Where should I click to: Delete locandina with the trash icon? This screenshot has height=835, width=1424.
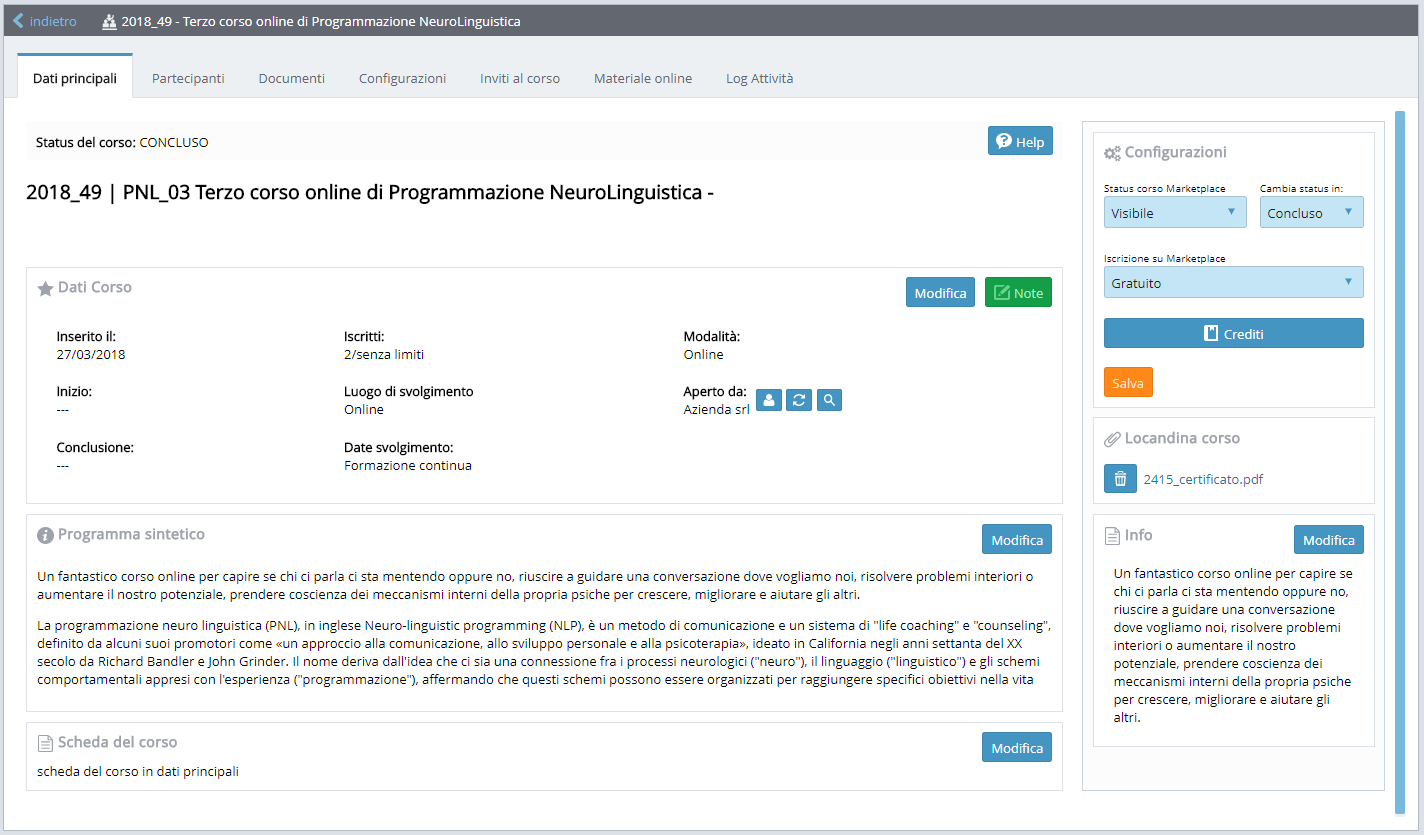[x=1120, y=478]
